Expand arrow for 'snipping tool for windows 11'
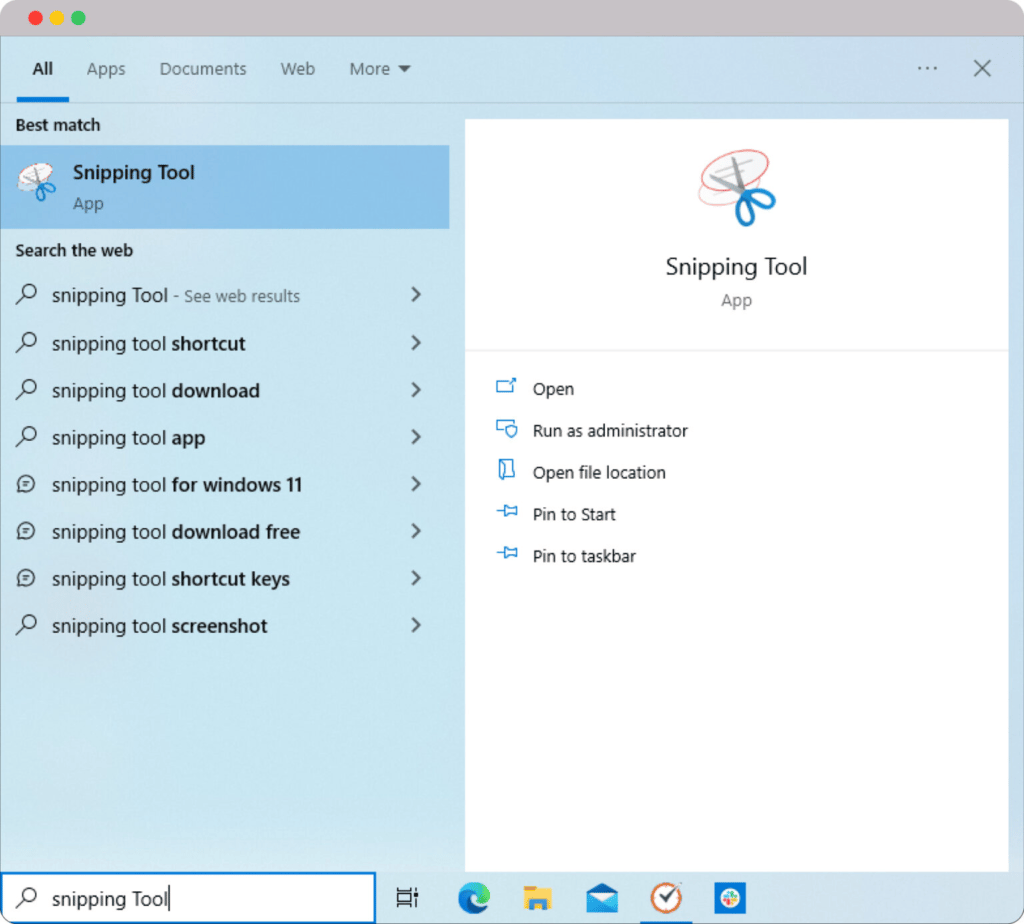The width and height of the screenshot is (1024, 924). pos(416,484)
